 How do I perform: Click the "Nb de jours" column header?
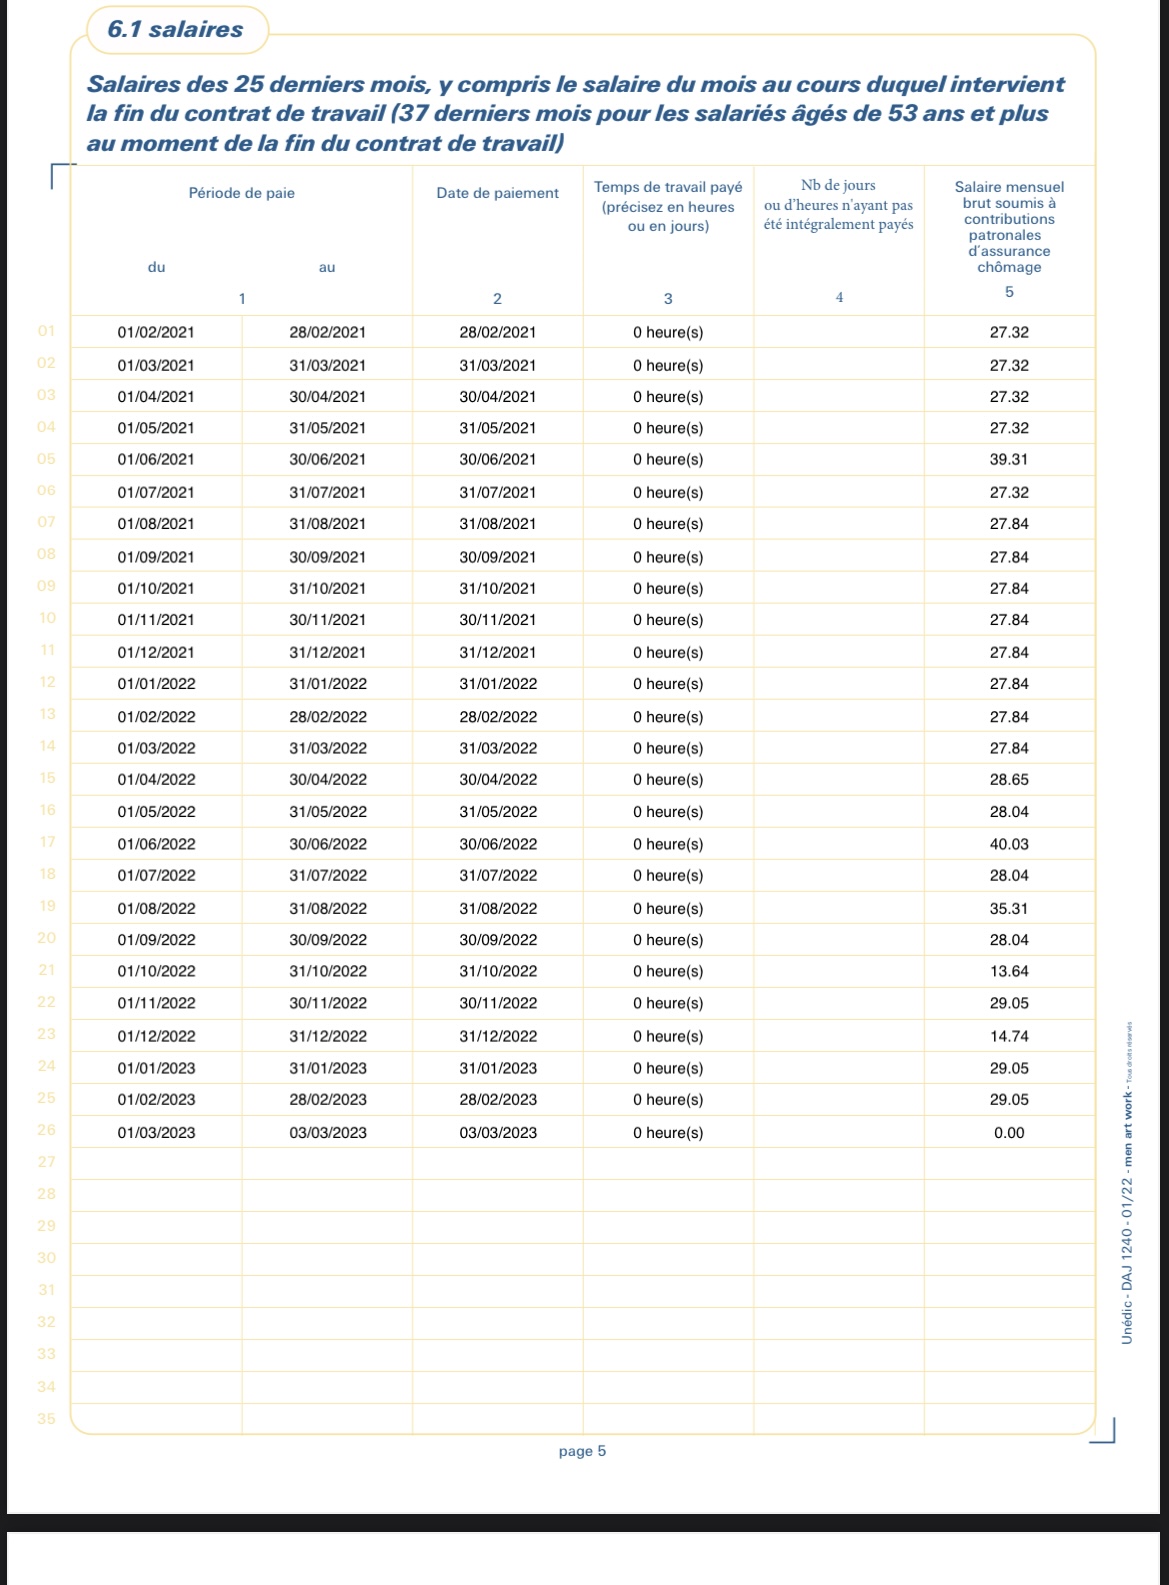click(x=838, y=185)
